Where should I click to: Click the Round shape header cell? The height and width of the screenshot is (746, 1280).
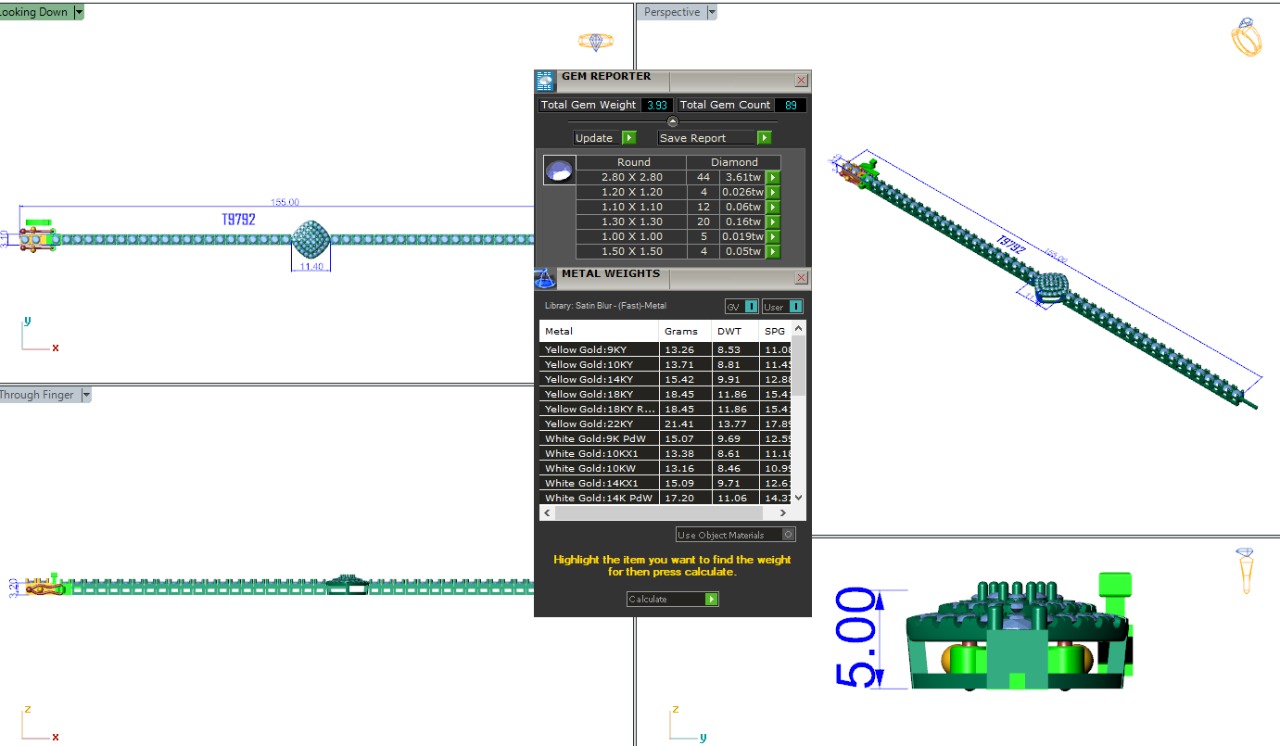[x=633, y=162]
